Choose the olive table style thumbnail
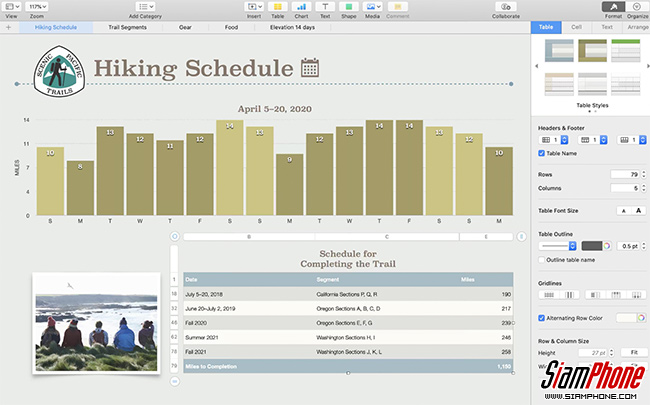 click(592, 50)
